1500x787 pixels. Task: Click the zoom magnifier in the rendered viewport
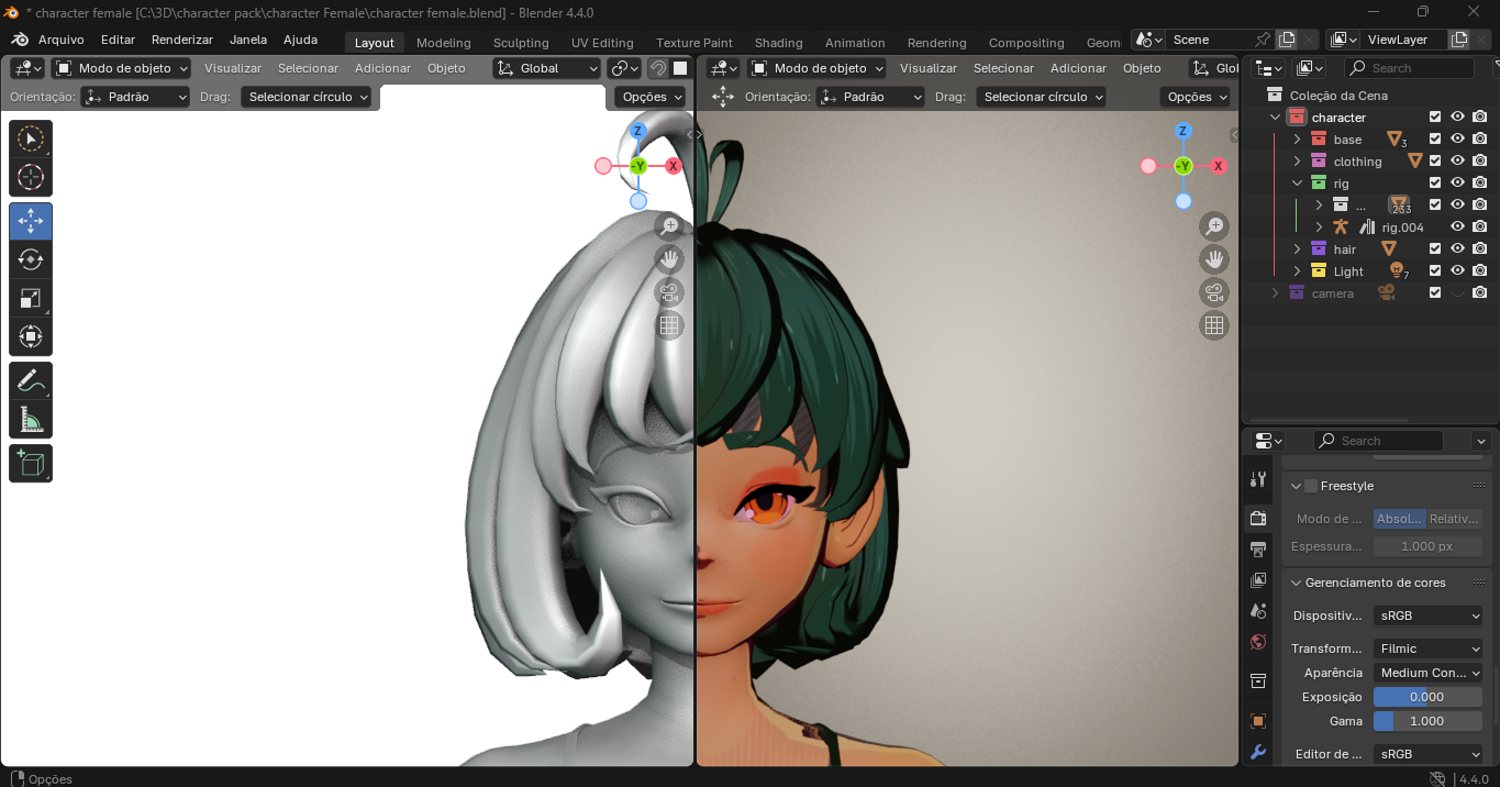pyautogui.click(x=1214, y=227)
